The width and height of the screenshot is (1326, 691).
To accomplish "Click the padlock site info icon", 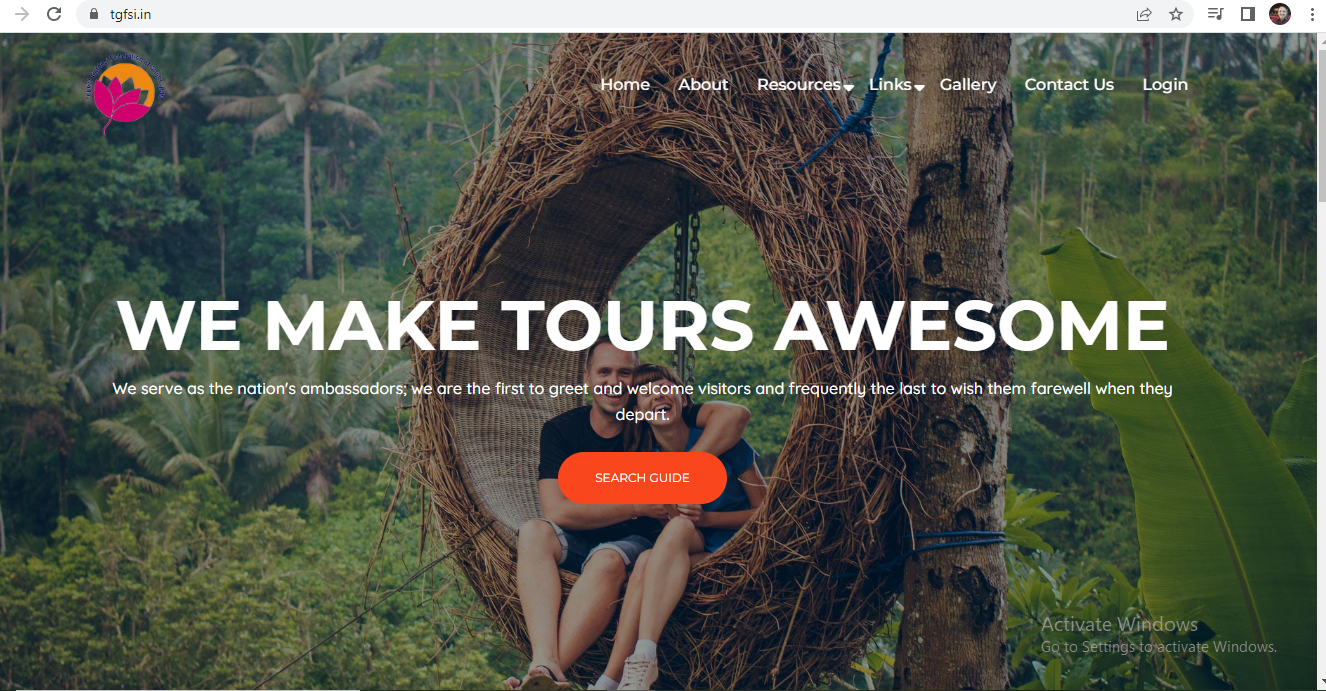I will [x=94, y=14].
